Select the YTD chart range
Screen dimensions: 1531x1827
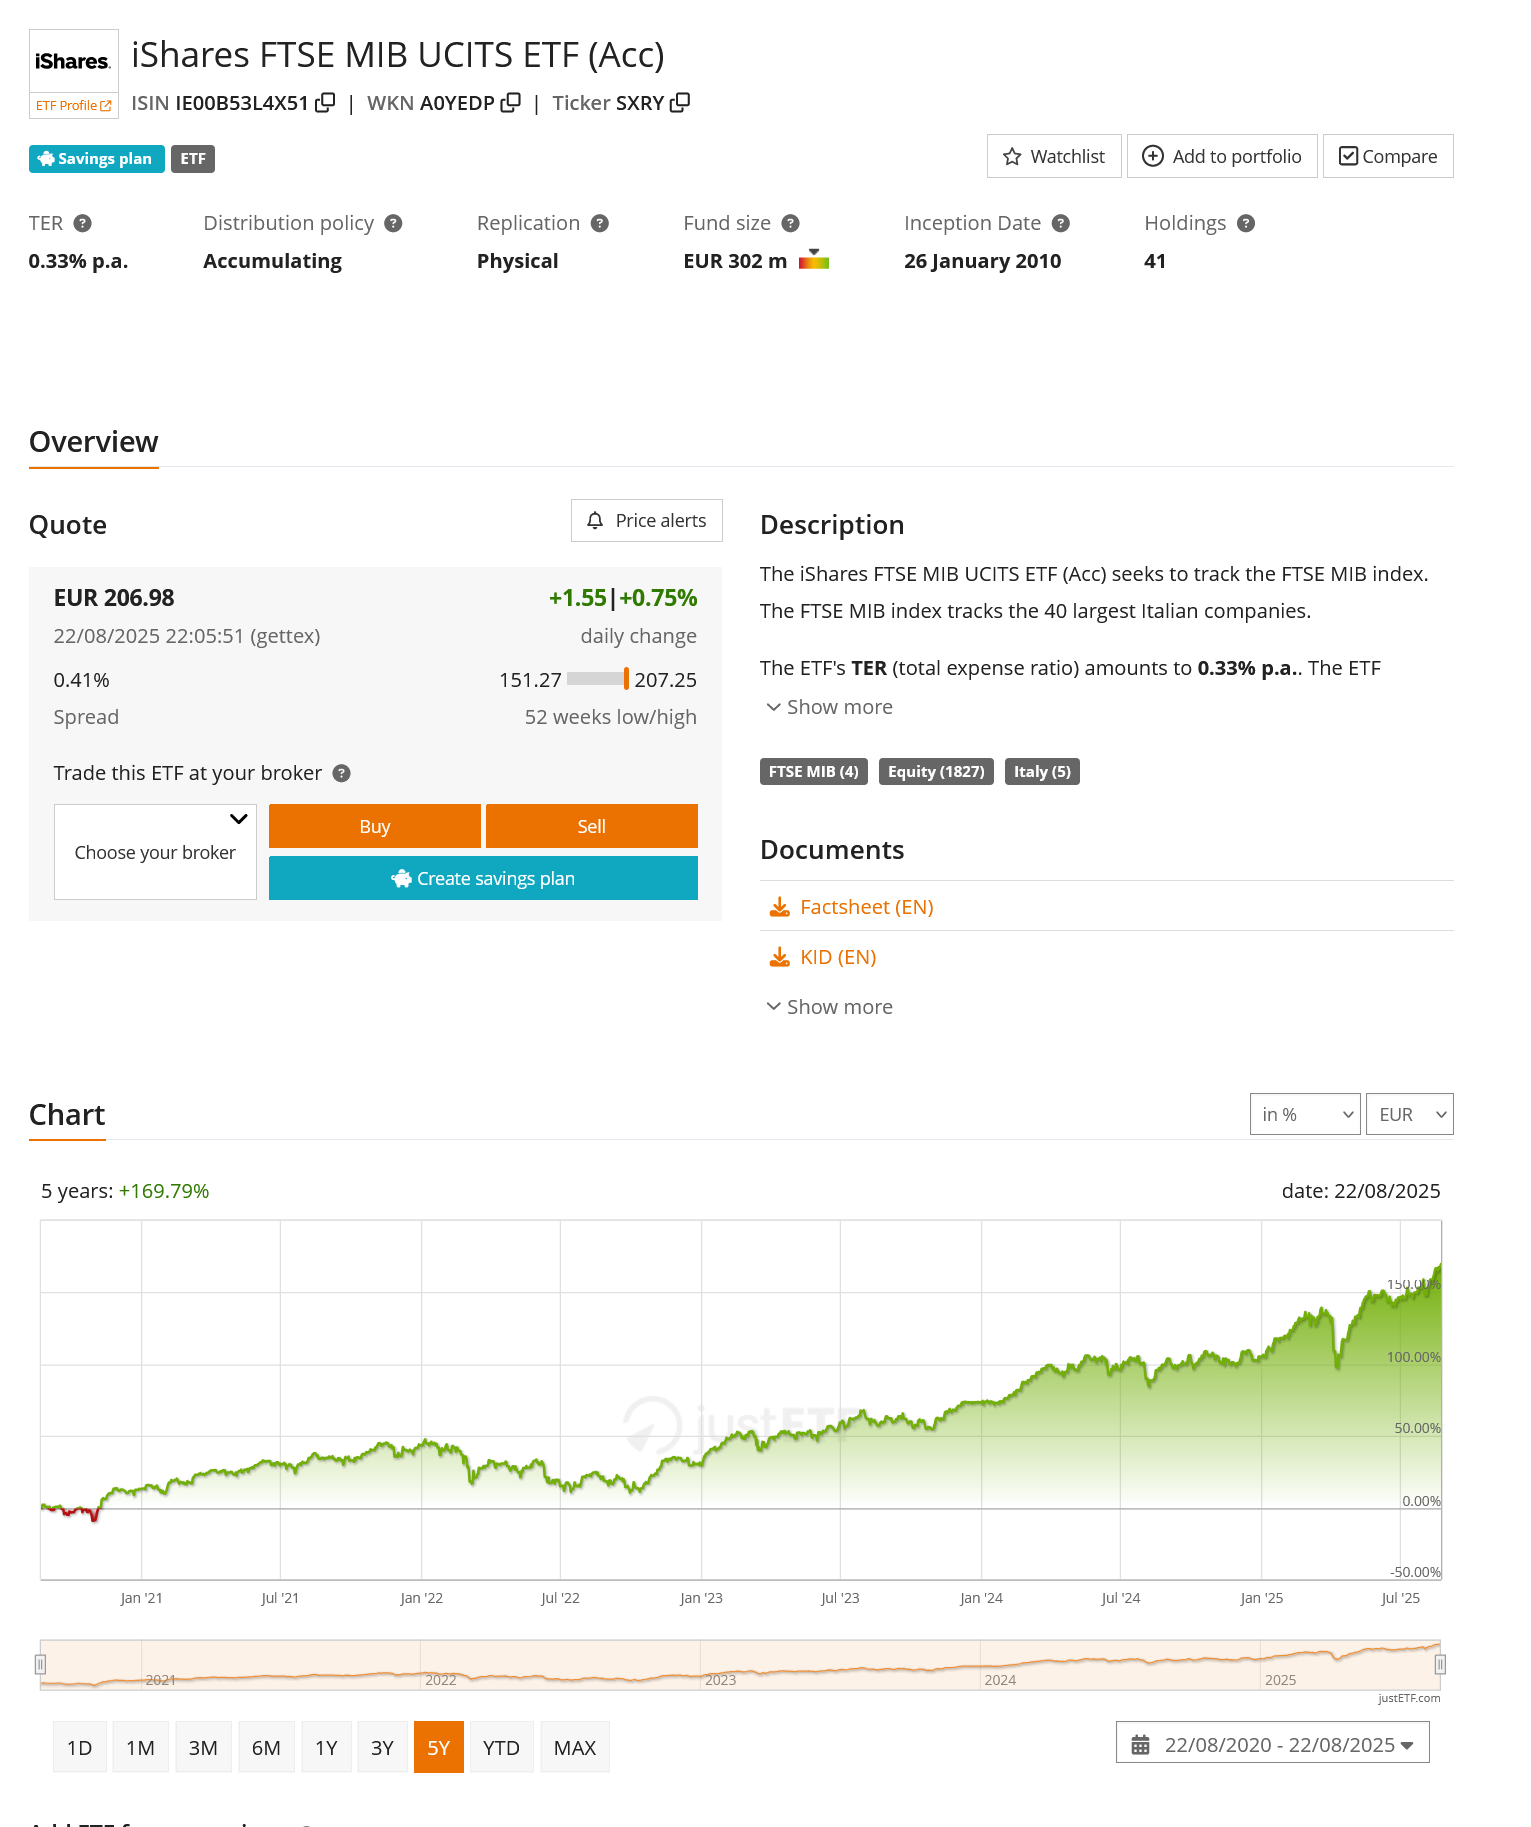click(501, 1747)
